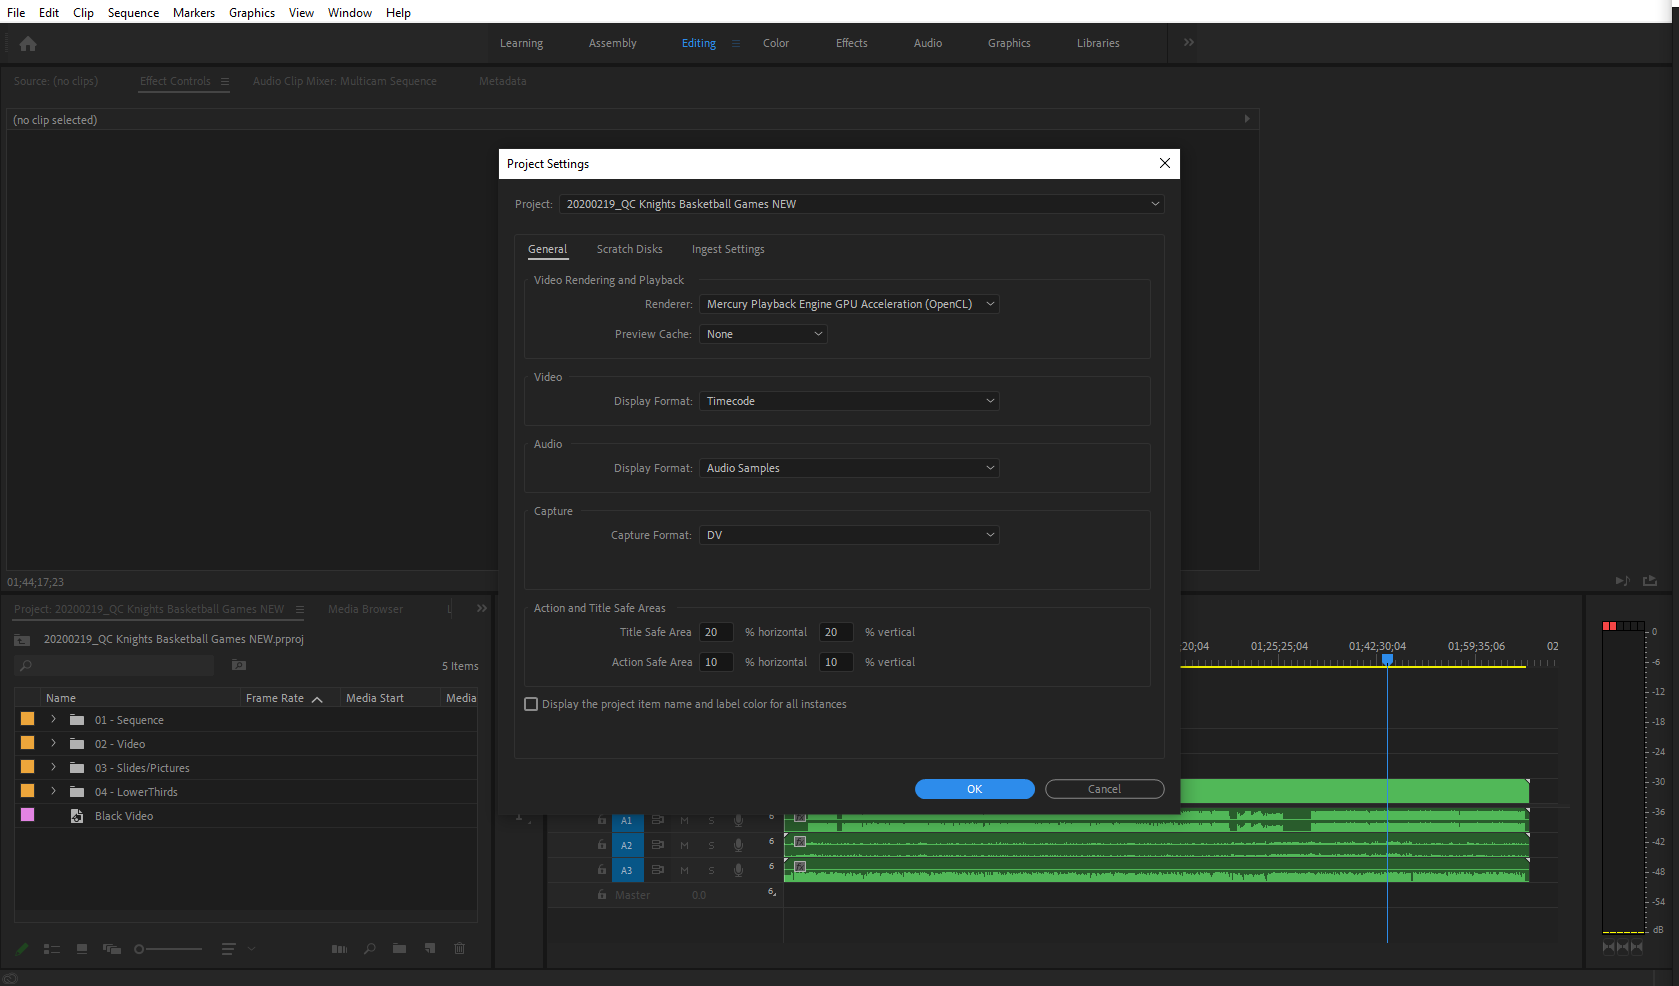Image resolution: width=1679 pixels, height=986 pixels.
Task: Mute audio track A1
Action: tap(684, 820)
